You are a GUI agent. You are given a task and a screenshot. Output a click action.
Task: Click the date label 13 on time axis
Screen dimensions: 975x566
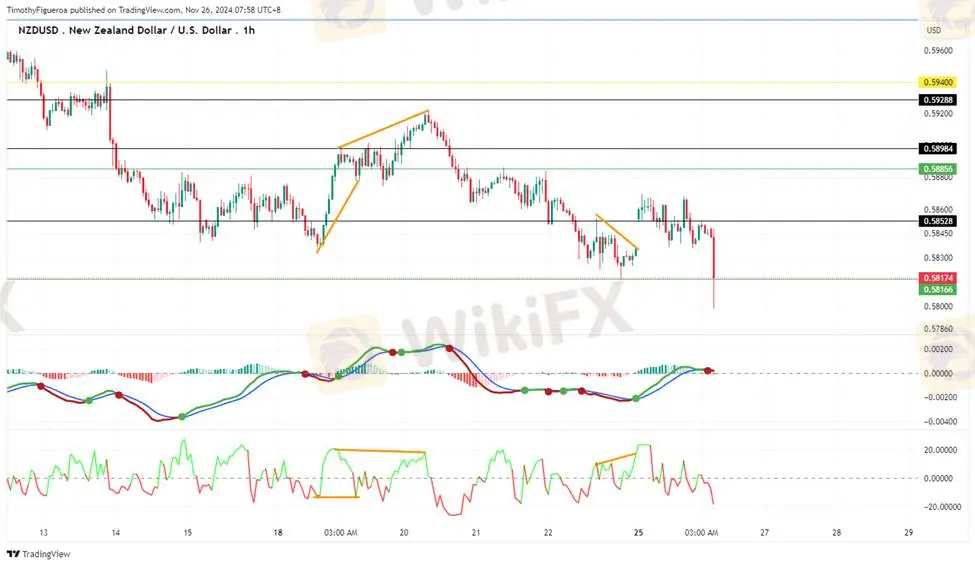(43, 532)
